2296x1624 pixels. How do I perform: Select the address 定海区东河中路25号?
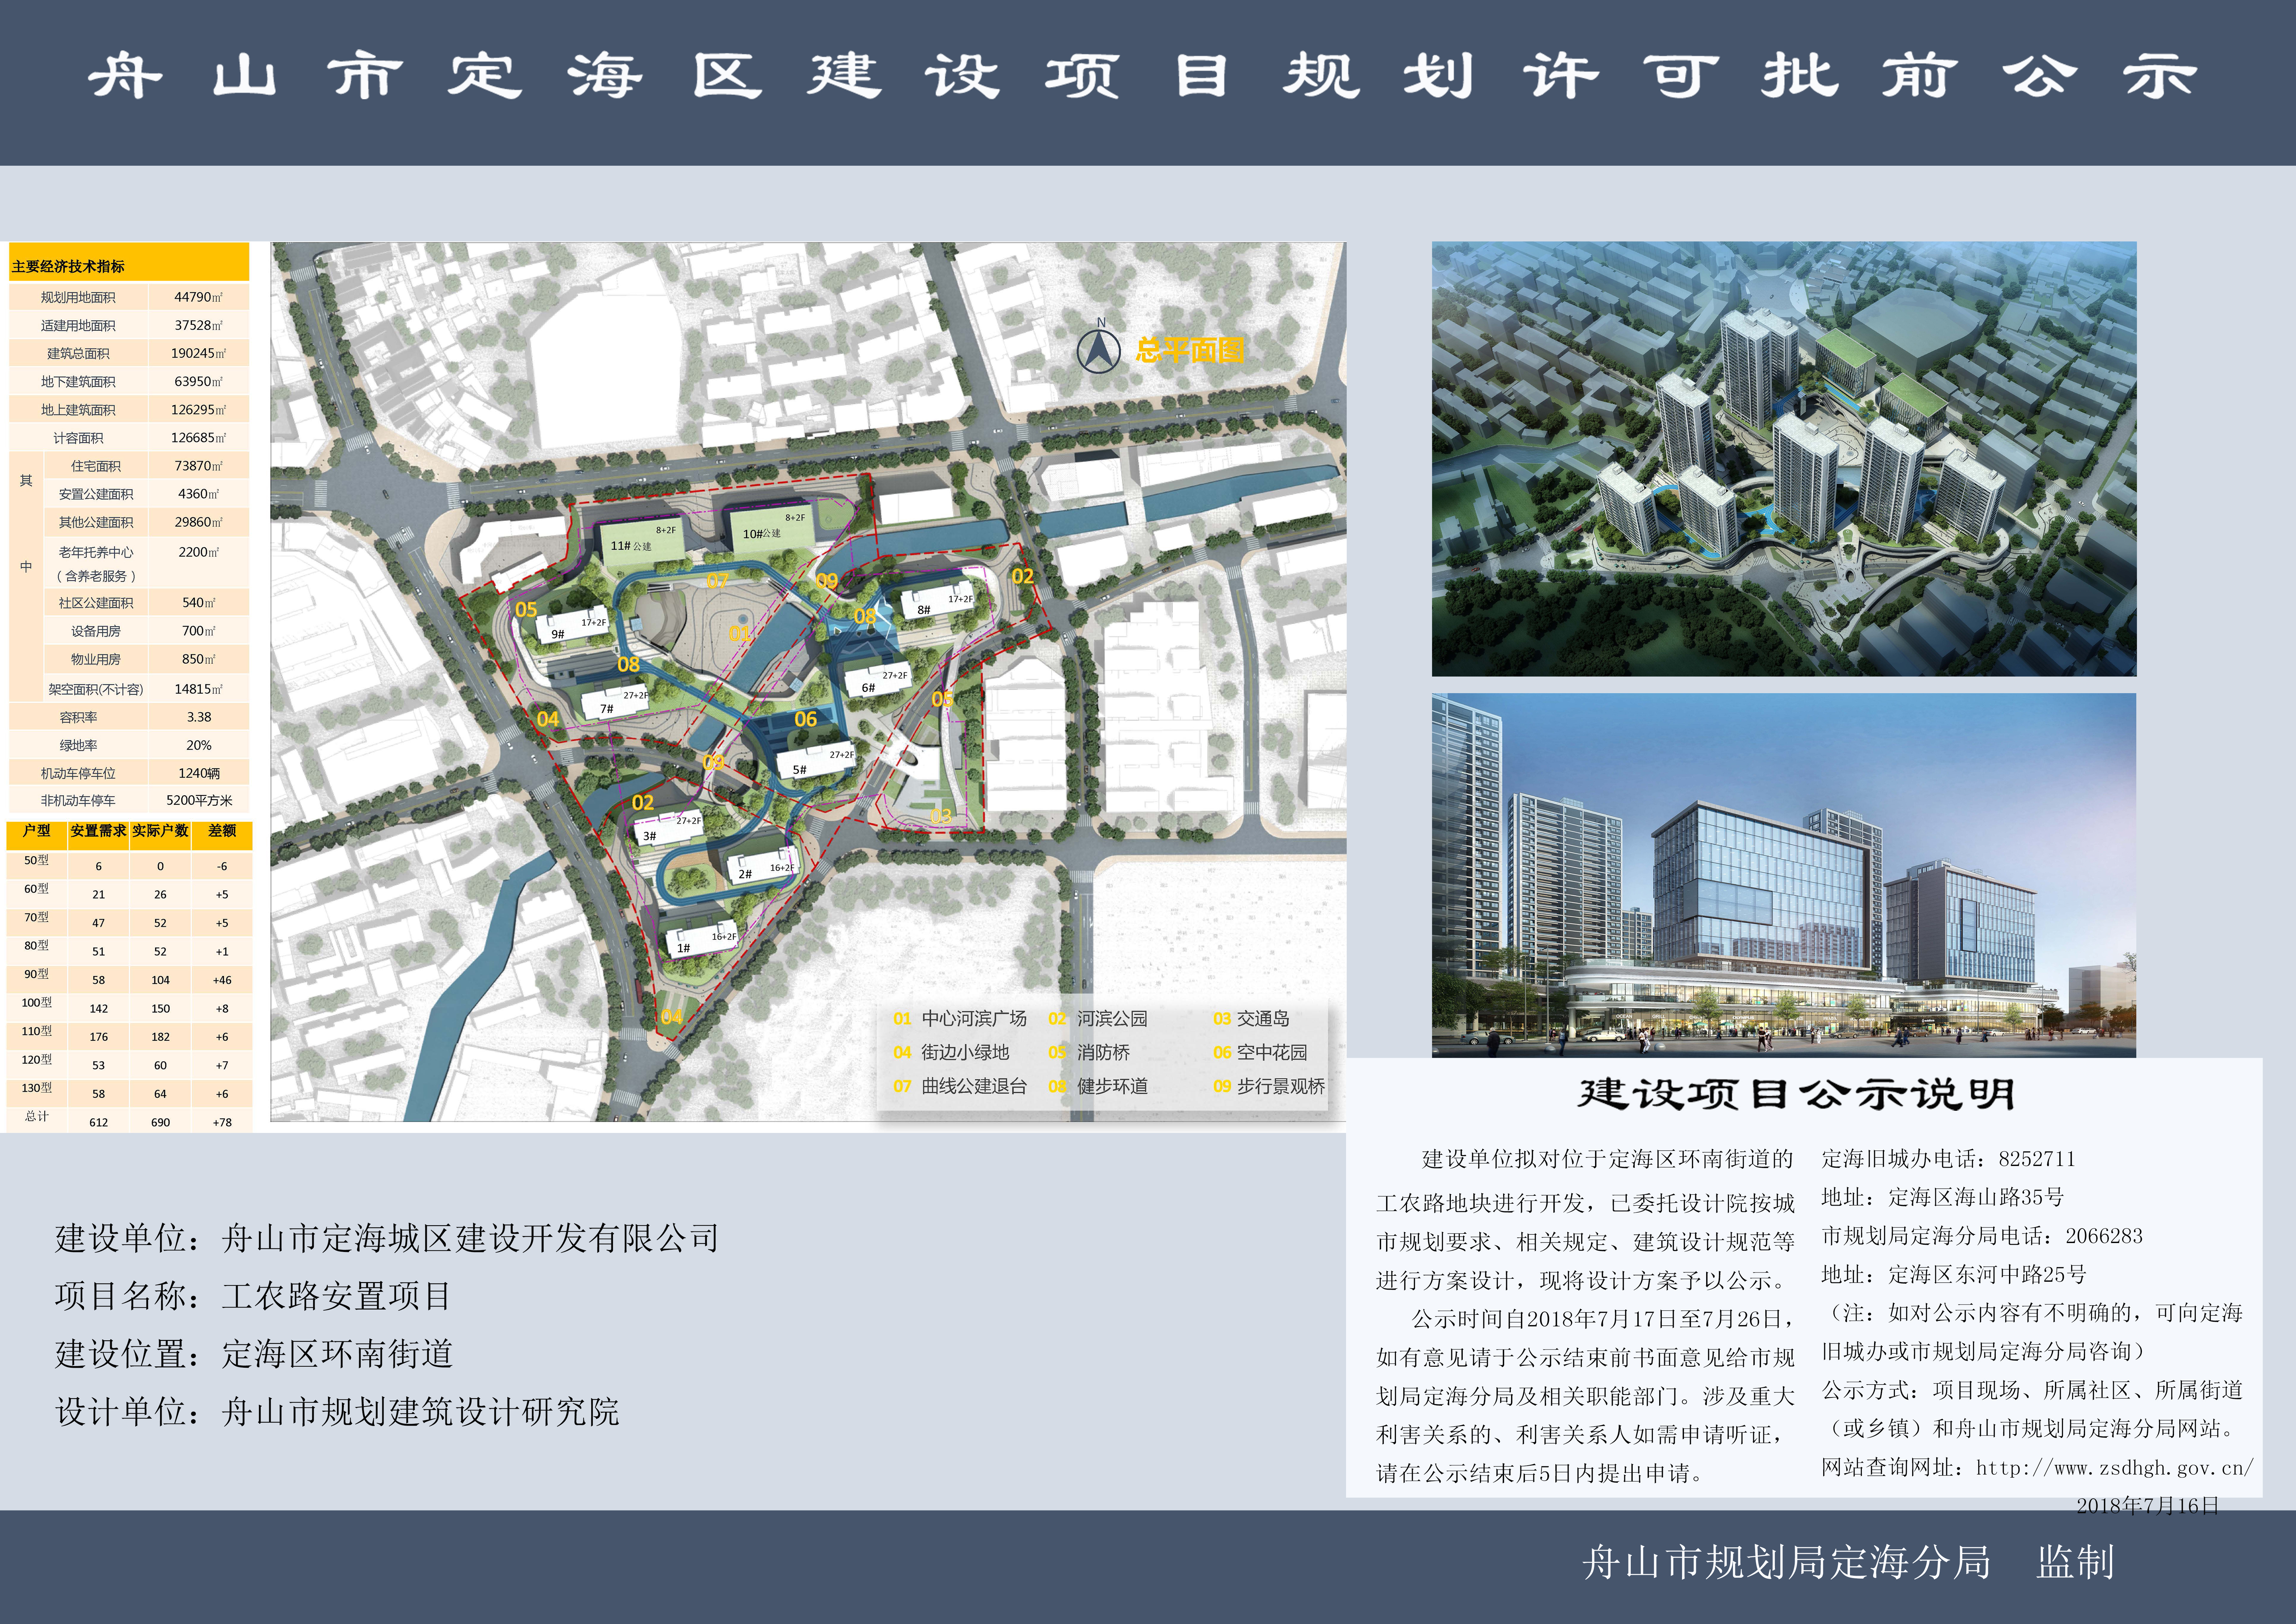[1987, 1275]
